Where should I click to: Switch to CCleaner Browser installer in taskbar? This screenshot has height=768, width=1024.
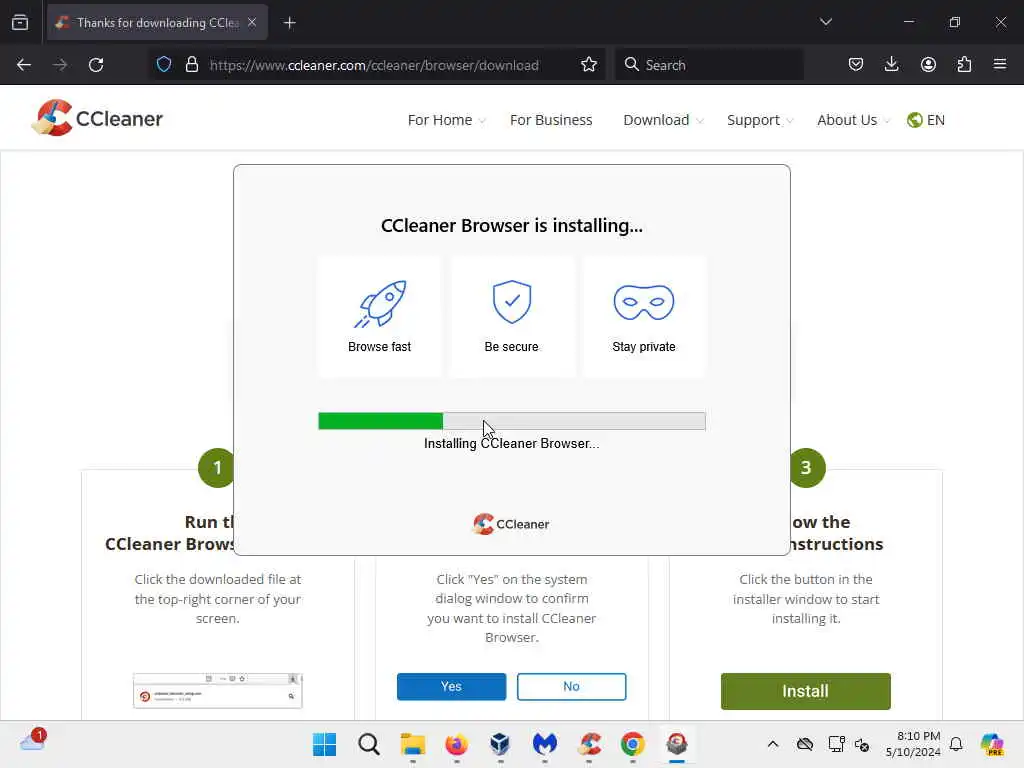coord(677,744)
